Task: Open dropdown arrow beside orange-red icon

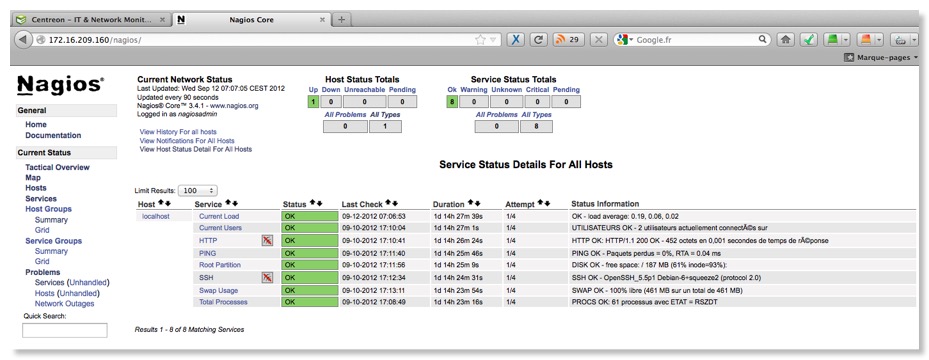Action: click(x=879, y=40)
